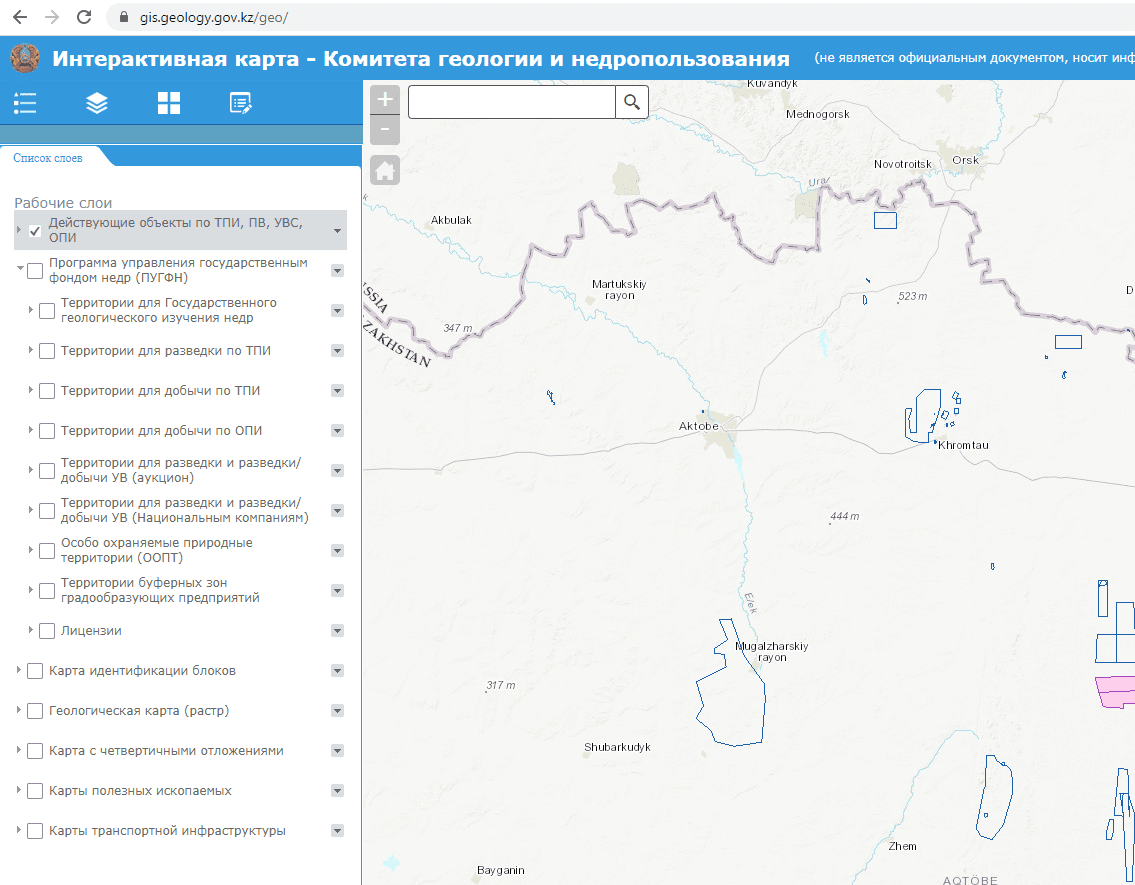Expand Геологическая карта (растр) group
1135x885 pixels.
coord(19,709)
